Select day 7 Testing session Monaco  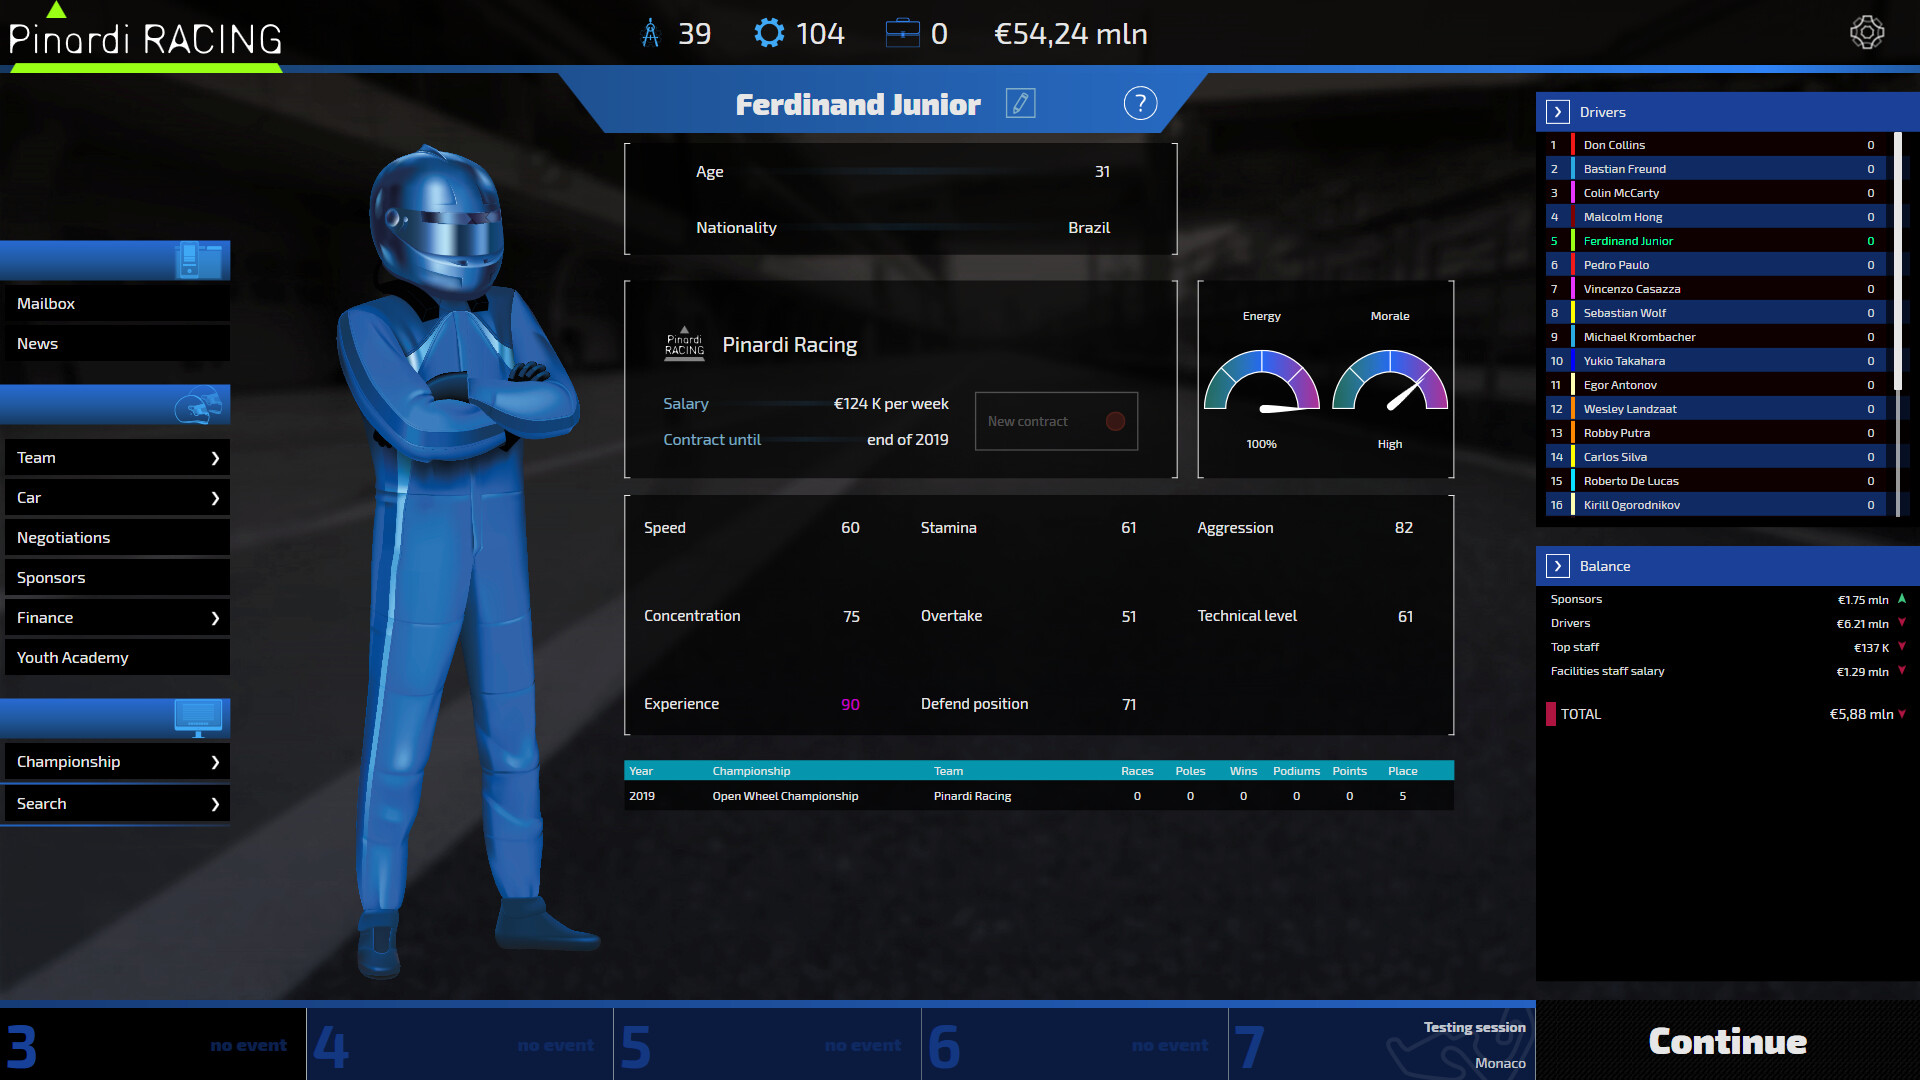point(1381,1044)
